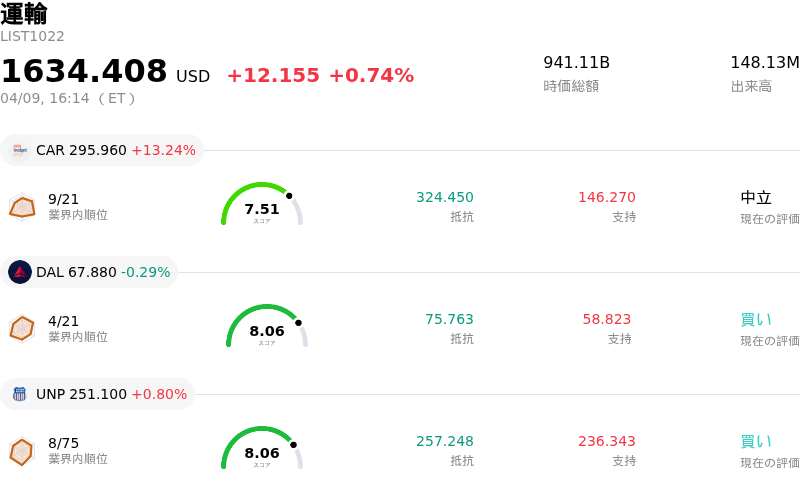The image size is (800, 488).
Task: Click the UNP 8.06 score gauge
Action: [x=262, y=450]
